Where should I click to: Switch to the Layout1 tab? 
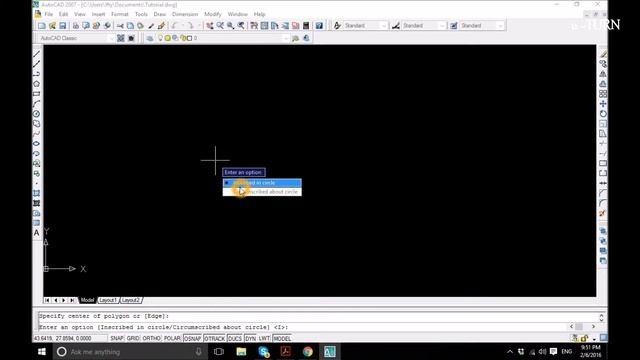pos(108,300)
